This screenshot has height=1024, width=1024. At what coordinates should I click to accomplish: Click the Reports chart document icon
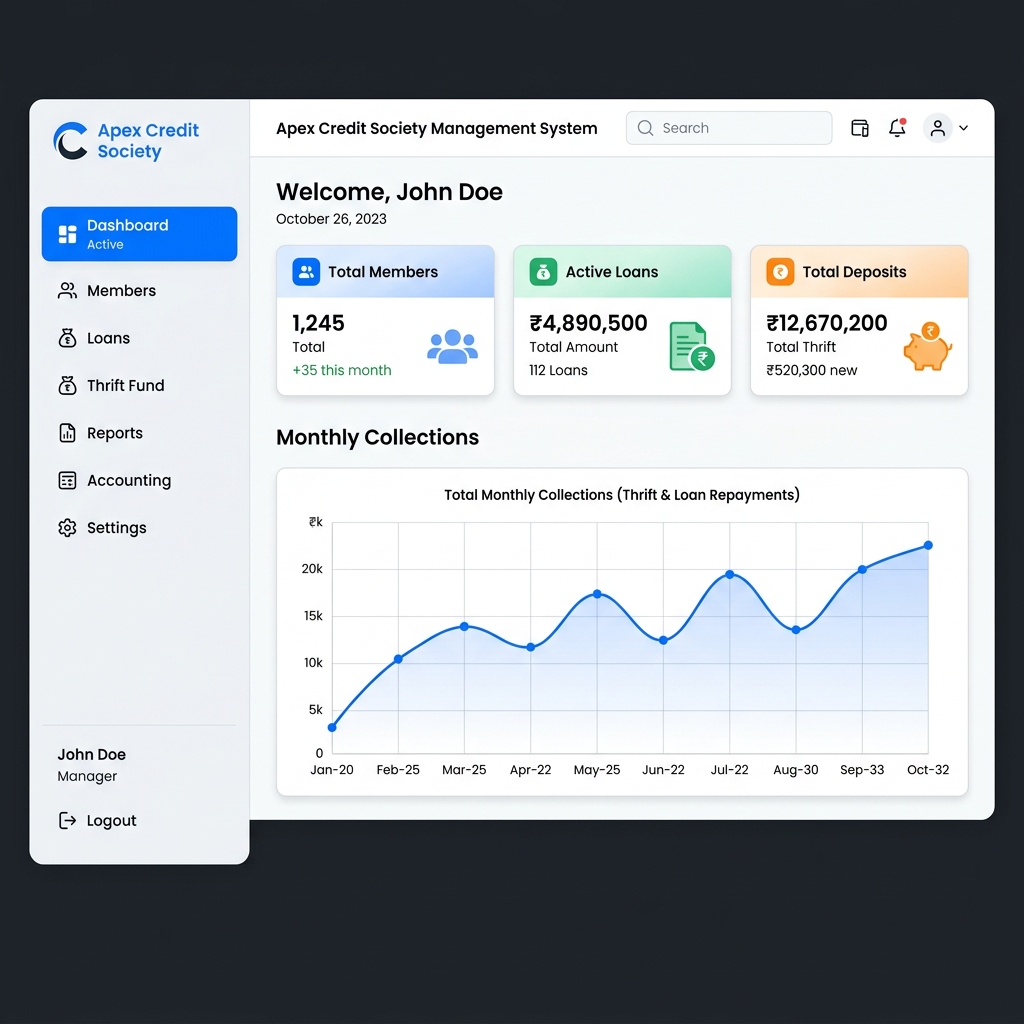click(67, 433)
